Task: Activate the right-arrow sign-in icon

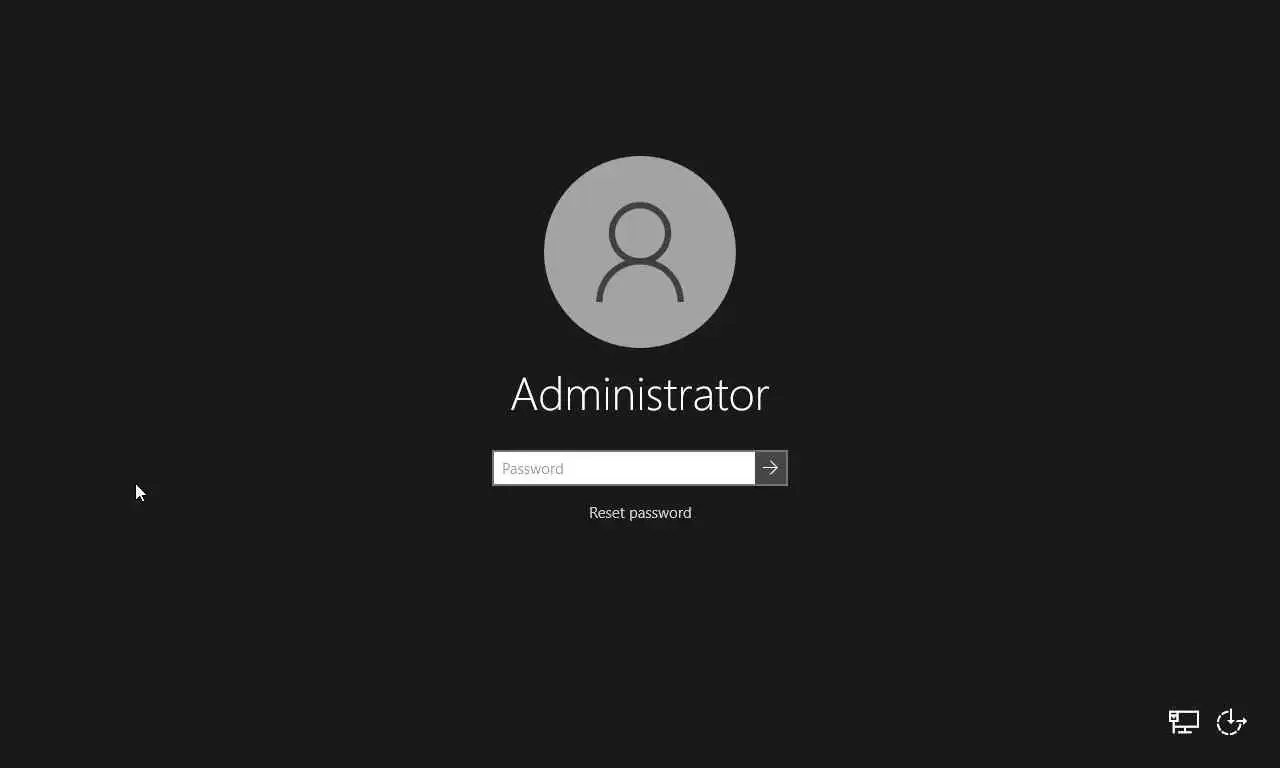Action: tap(770, 468)
